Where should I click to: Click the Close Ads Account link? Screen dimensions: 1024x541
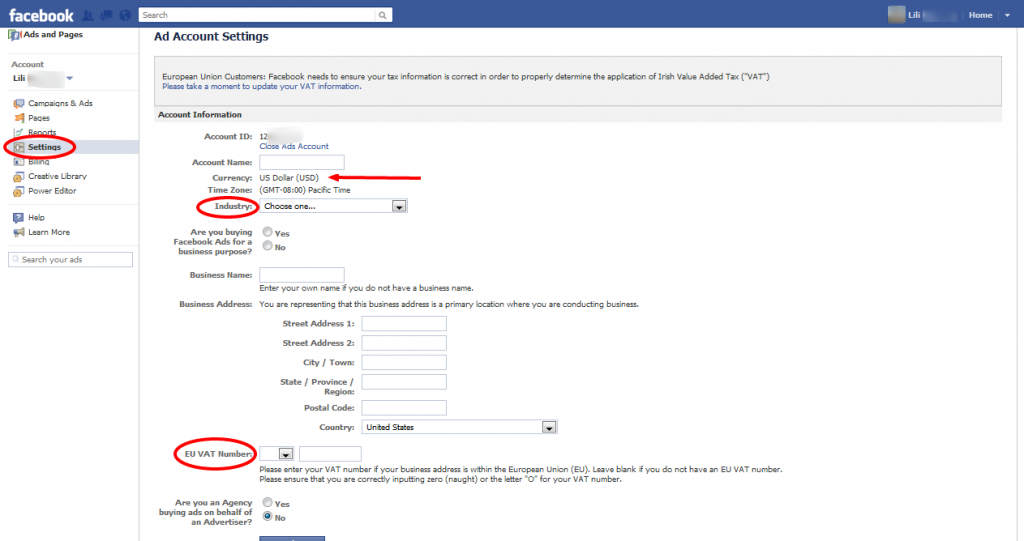point(294,146)
